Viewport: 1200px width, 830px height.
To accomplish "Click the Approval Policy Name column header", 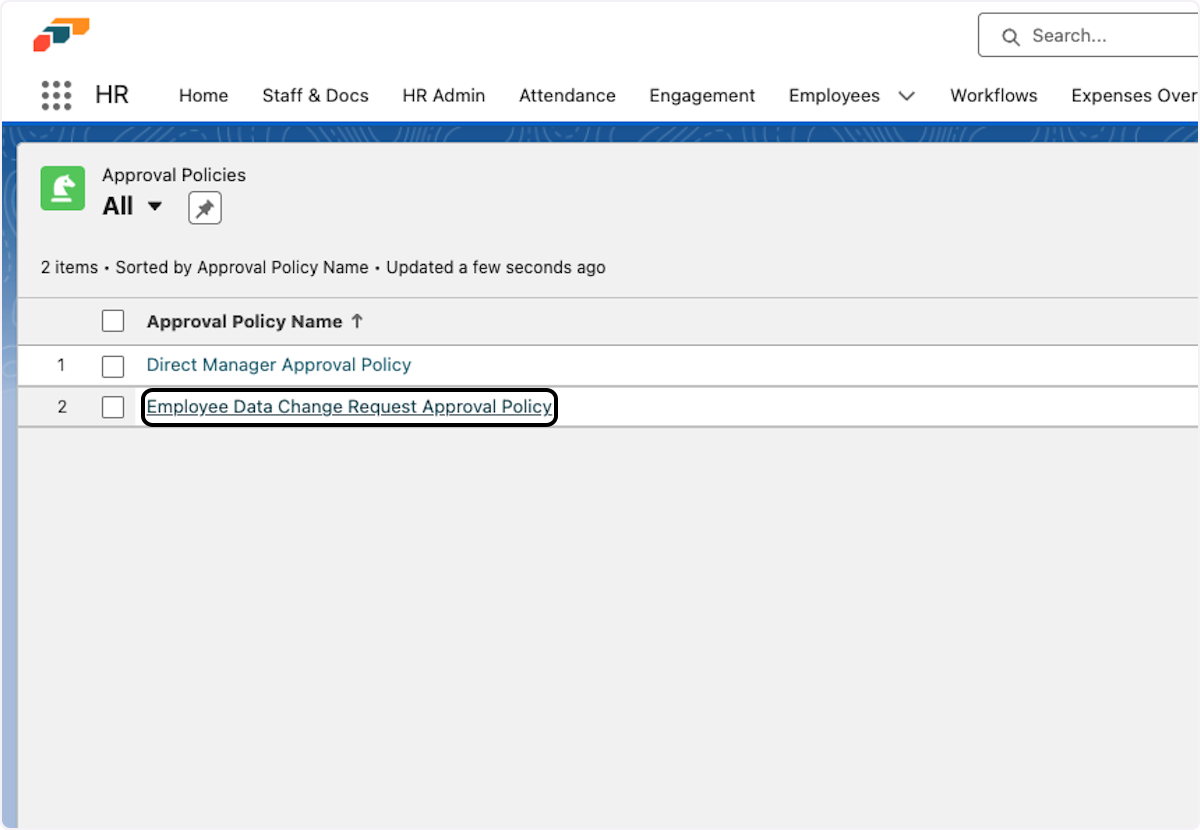I will pos(243,321).
